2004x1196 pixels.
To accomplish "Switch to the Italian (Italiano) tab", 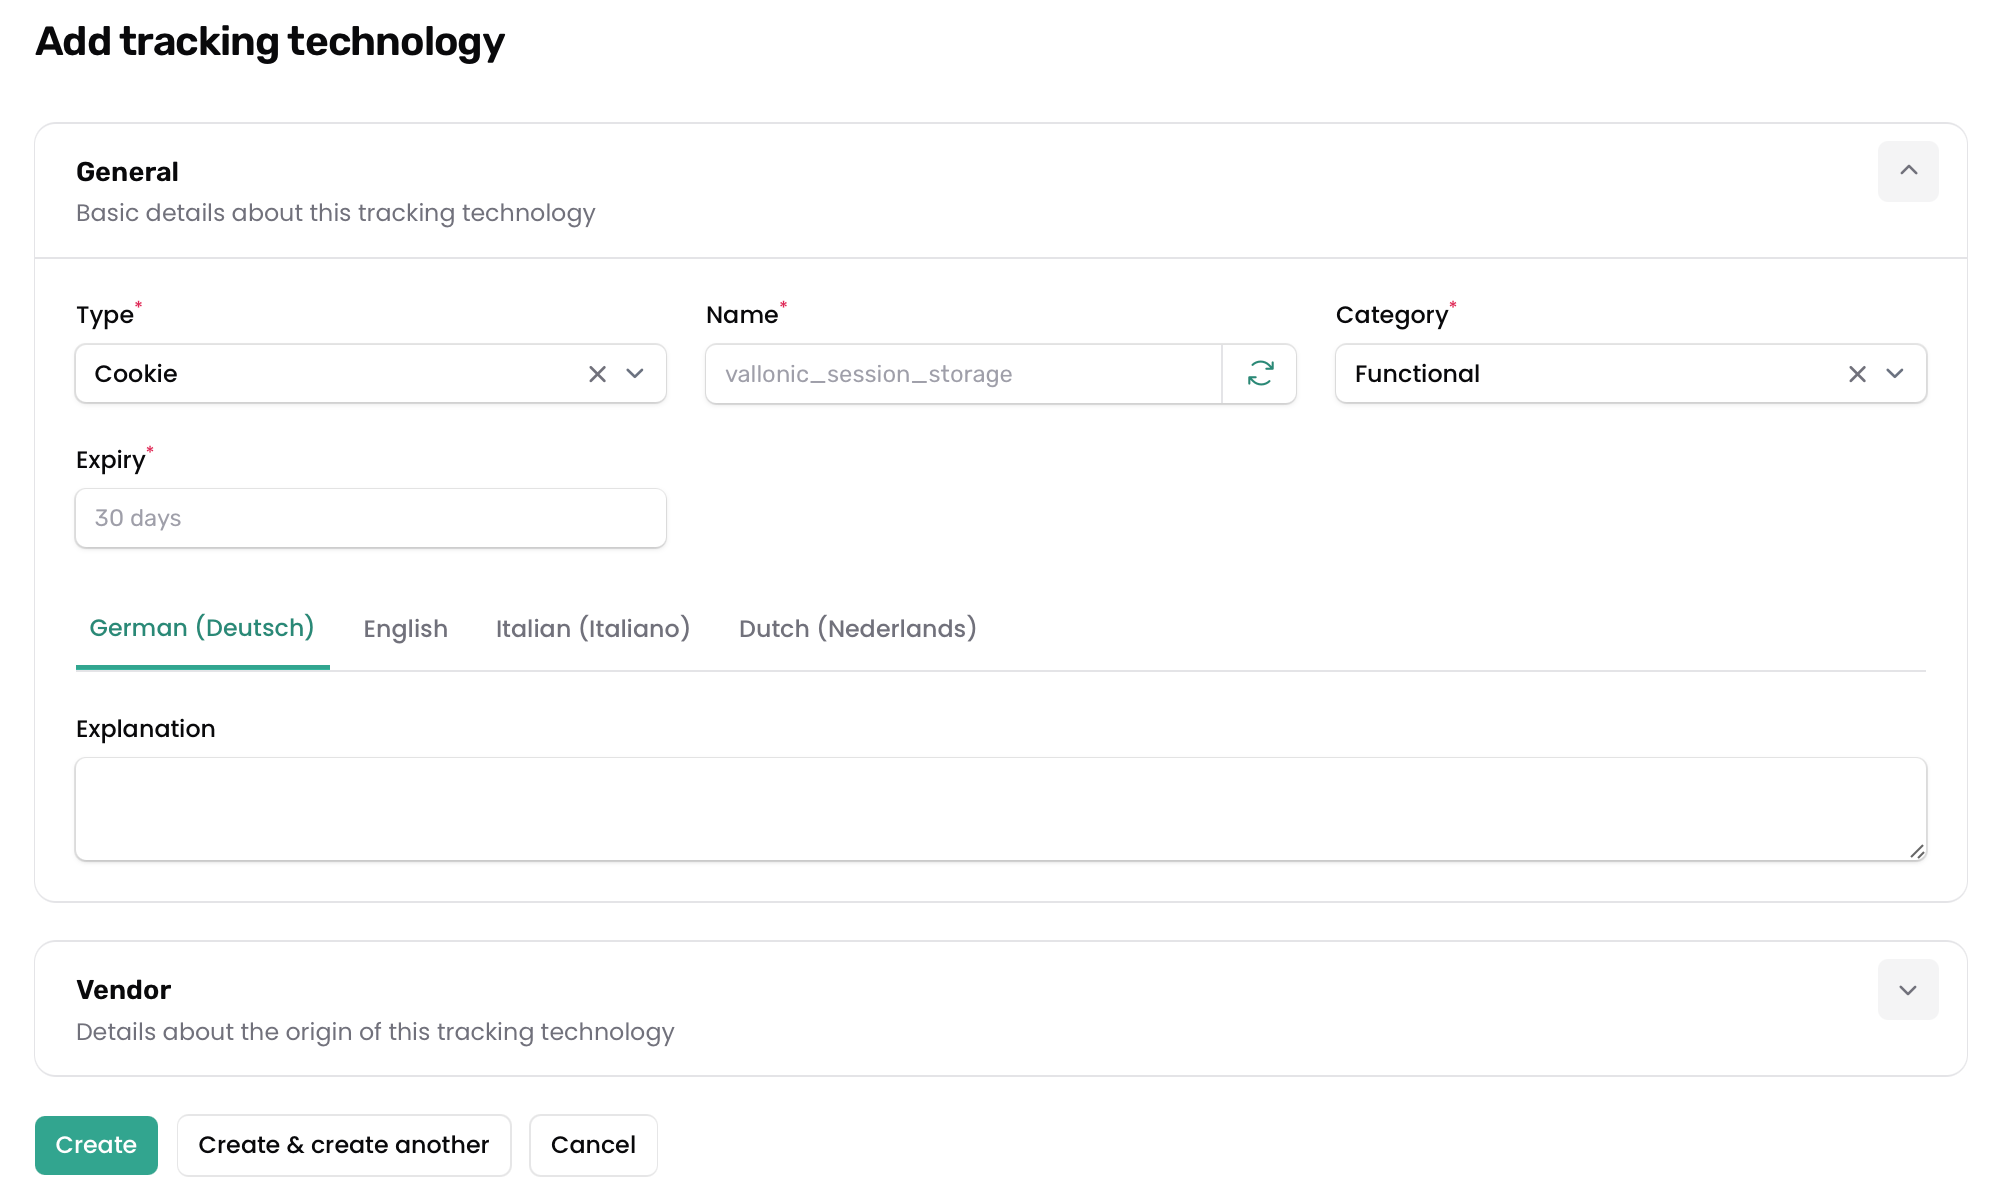I will (x=593, y=629).
